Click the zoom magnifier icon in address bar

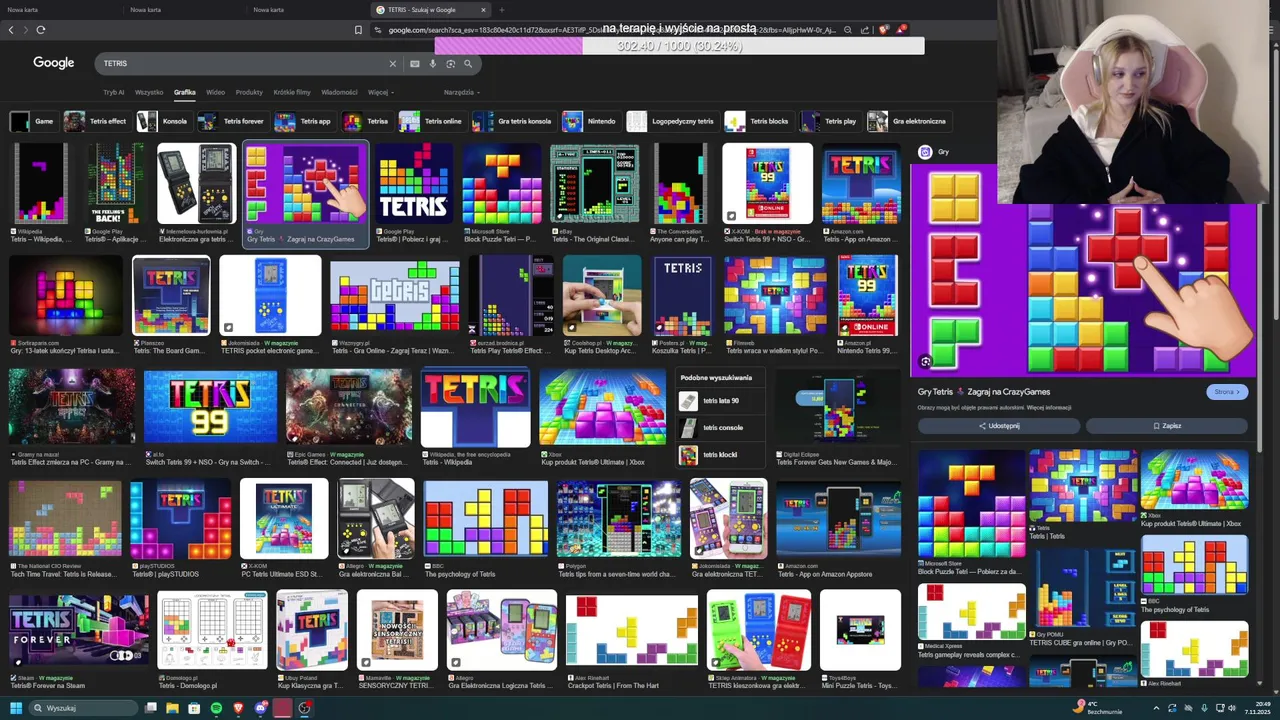tap(848, 30)
